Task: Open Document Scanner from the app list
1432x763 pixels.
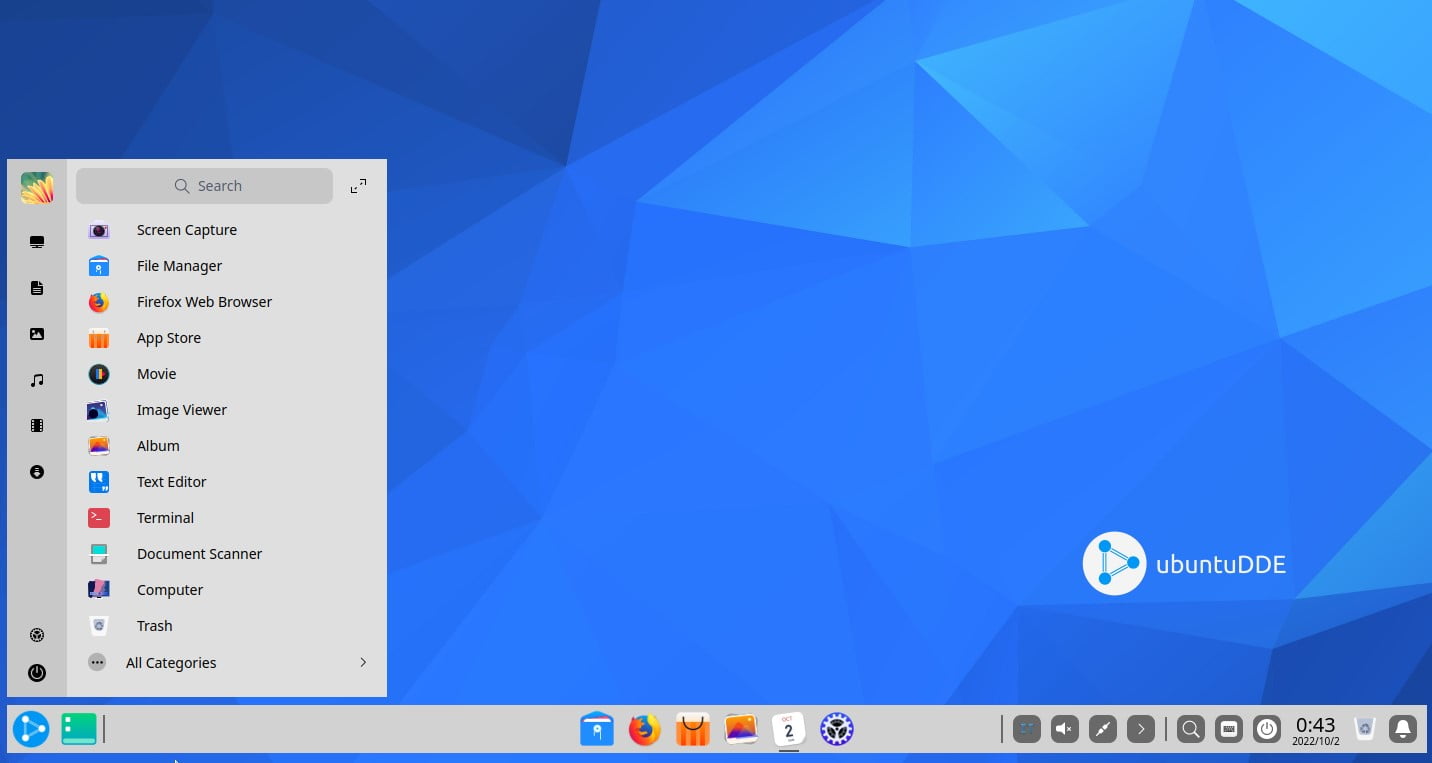Action: click(x=199, y=553)
